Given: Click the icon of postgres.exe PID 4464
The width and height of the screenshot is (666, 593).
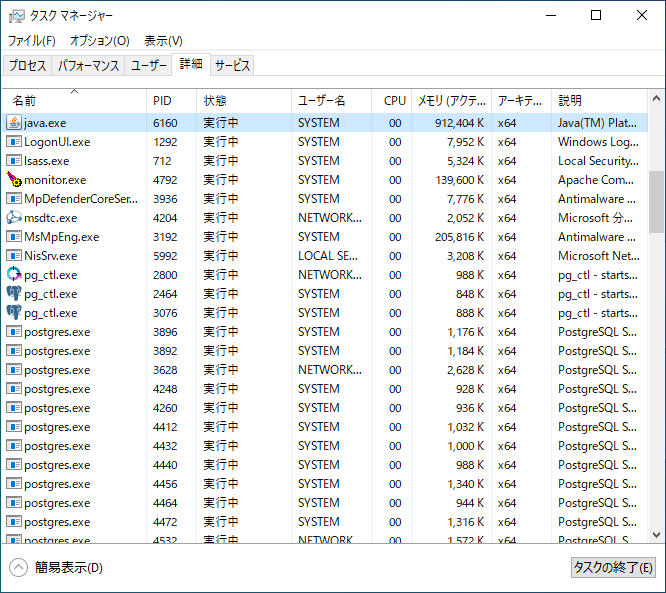Looking at the screenshot, I should pyautogui.click(x=14, y=503).
